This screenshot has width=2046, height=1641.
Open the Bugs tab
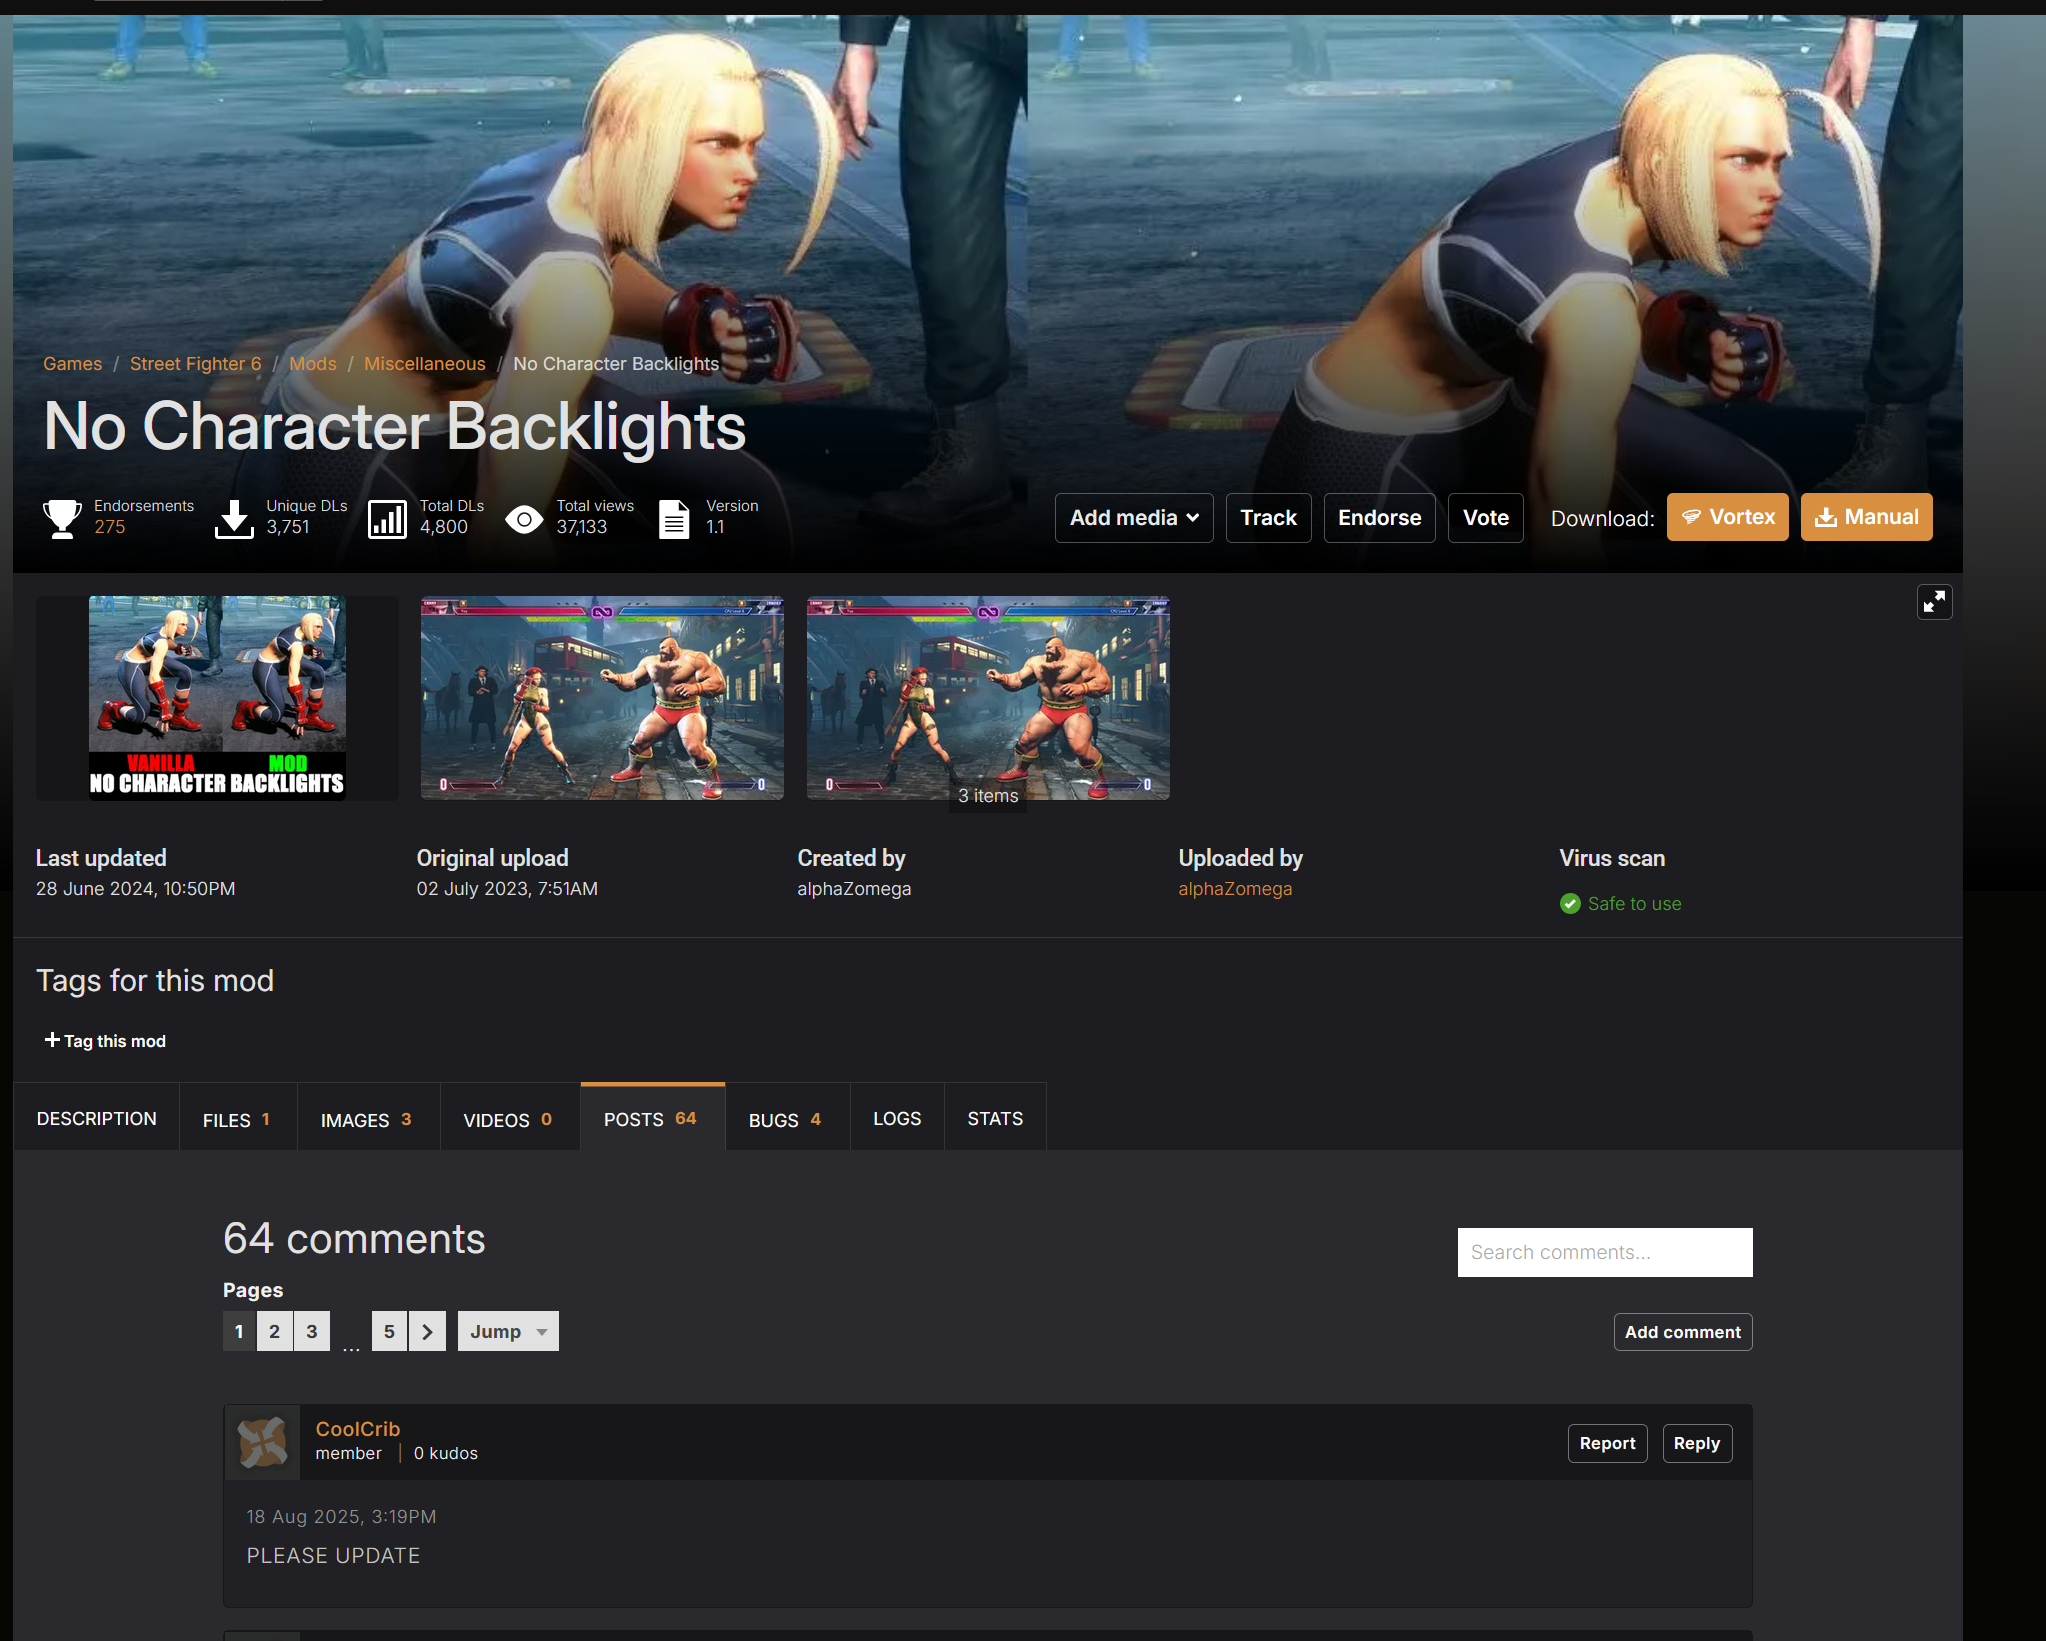786,1119
